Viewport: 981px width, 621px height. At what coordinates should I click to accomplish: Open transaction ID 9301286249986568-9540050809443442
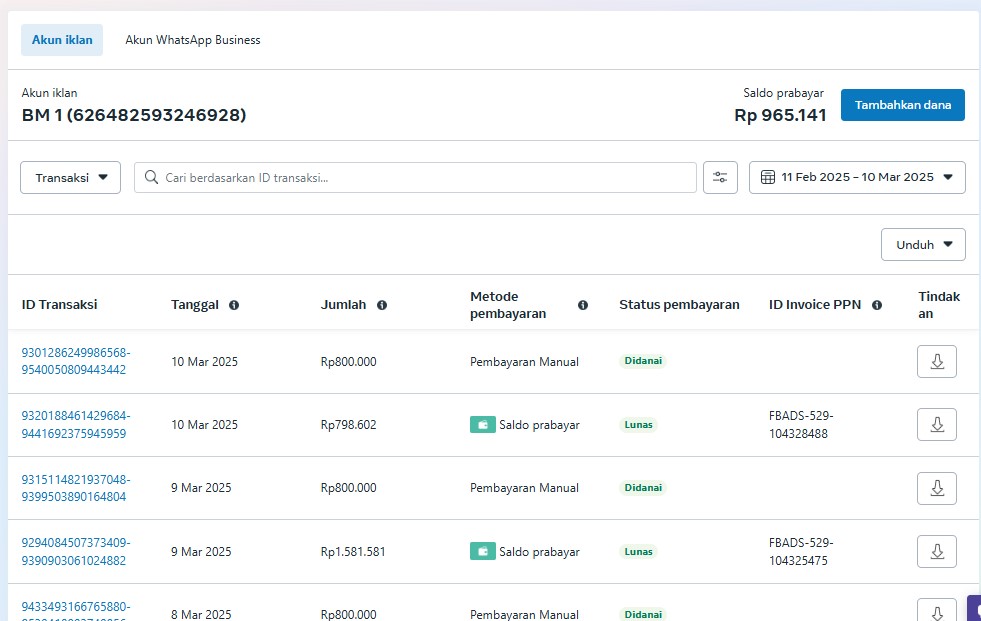pos(76,361)
